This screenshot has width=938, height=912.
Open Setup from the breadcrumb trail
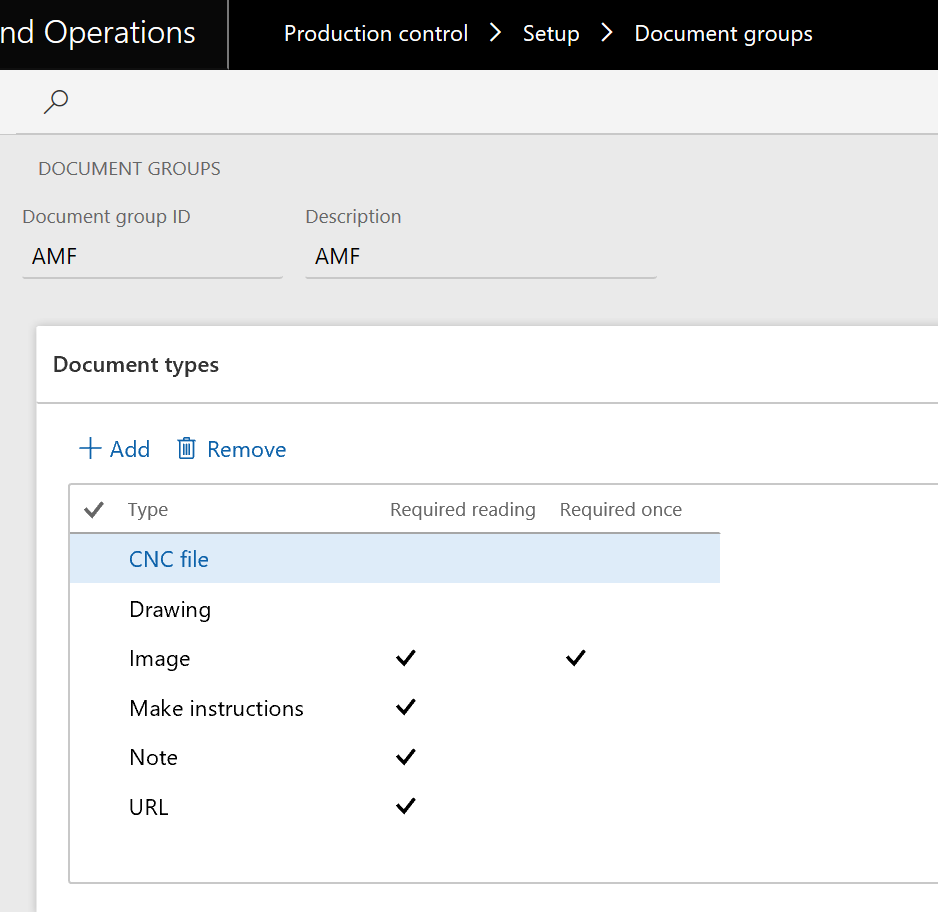point(551,32)
